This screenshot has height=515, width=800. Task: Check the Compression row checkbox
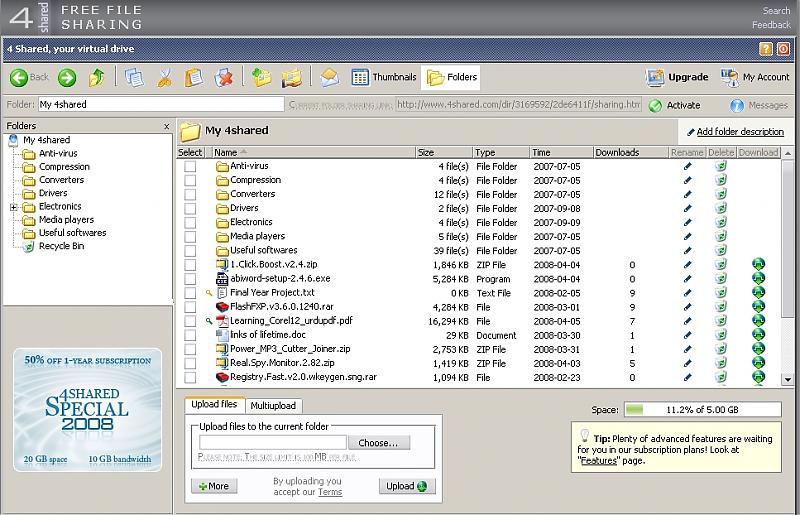[x=190, y=181]
